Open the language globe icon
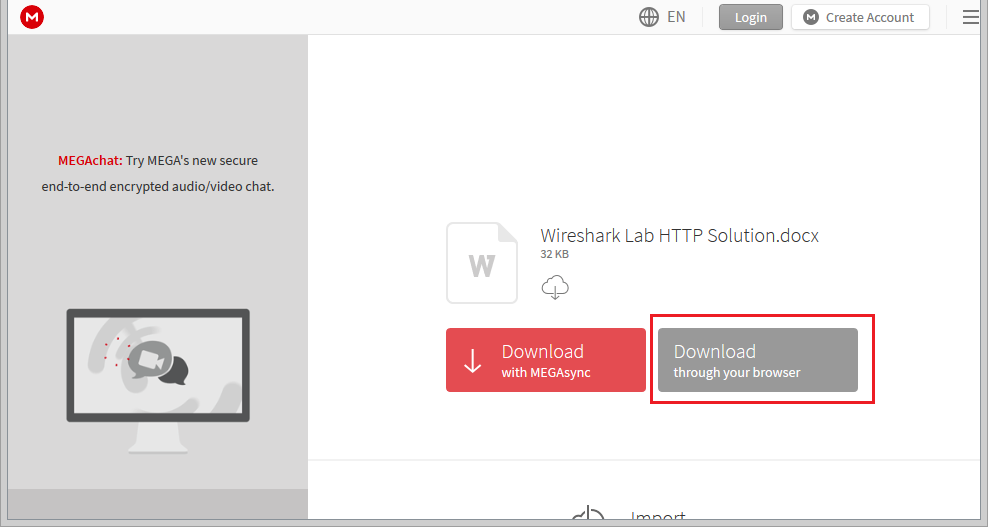The width and height of the screenshot is (988, 527). (648, 17)
